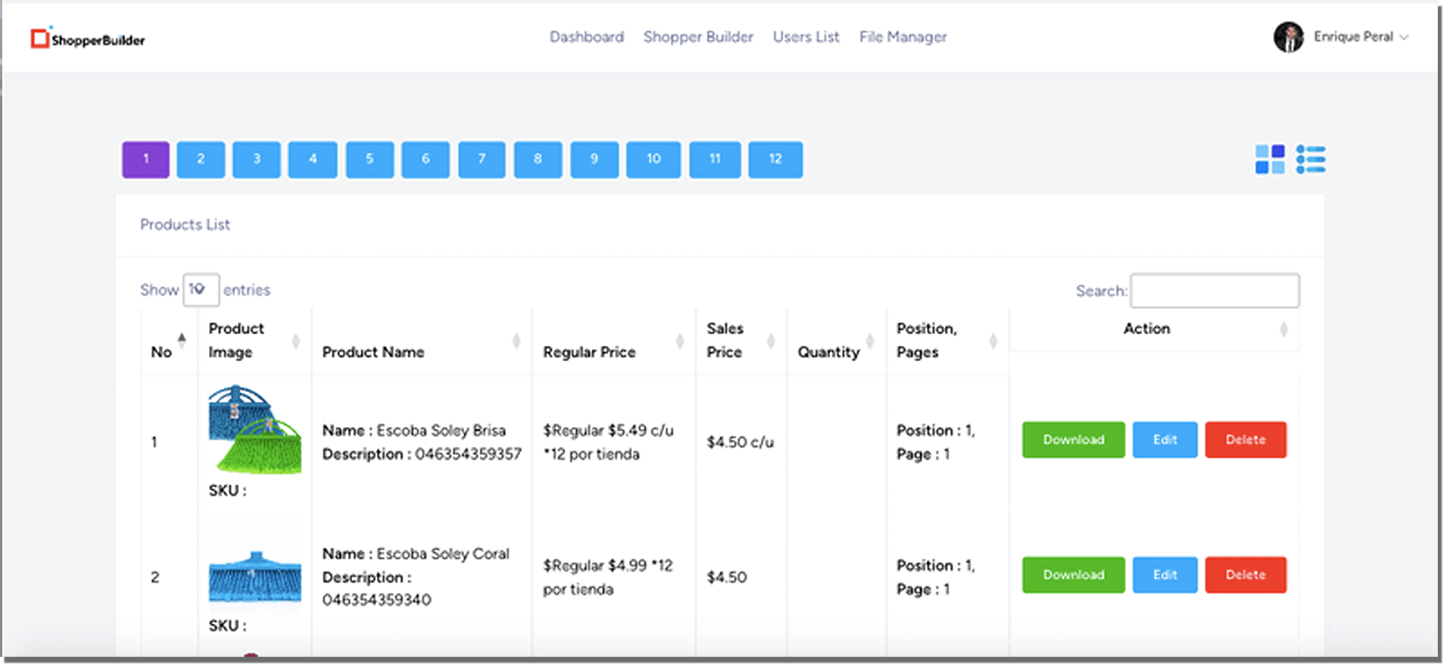The image size is (1443, 664).
Task: Switch to list view using the list icon
Action: [x=1311, y=158]
